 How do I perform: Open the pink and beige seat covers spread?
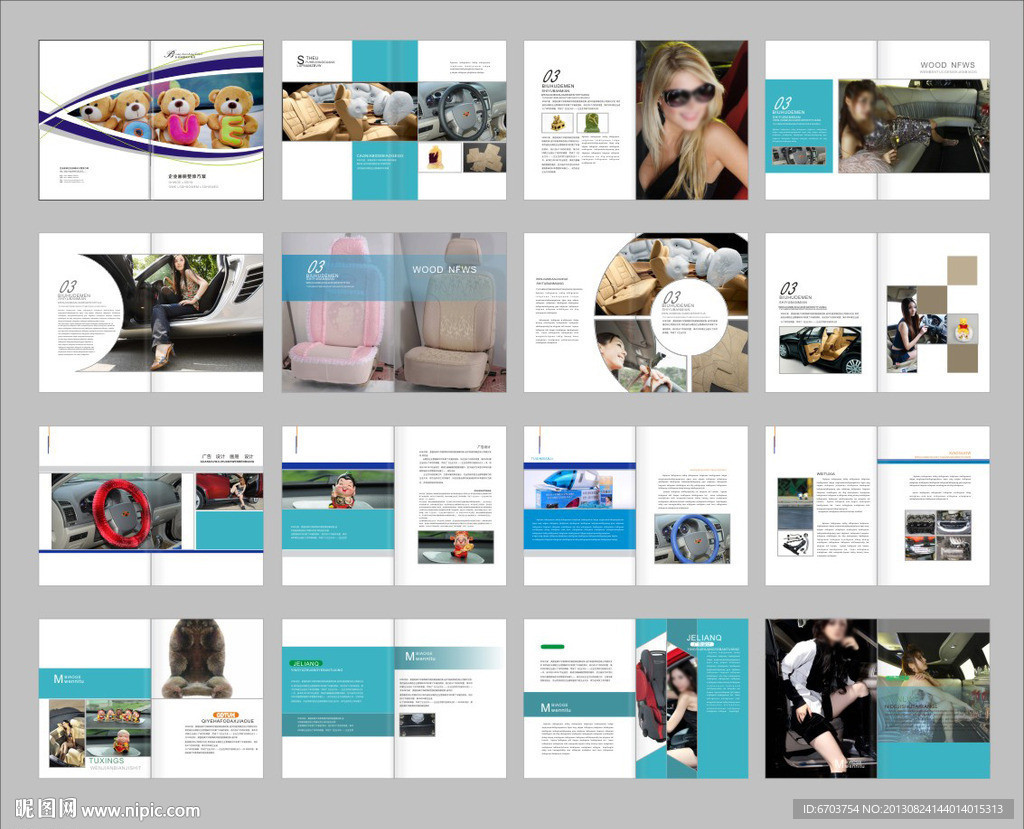pos(394,312)
